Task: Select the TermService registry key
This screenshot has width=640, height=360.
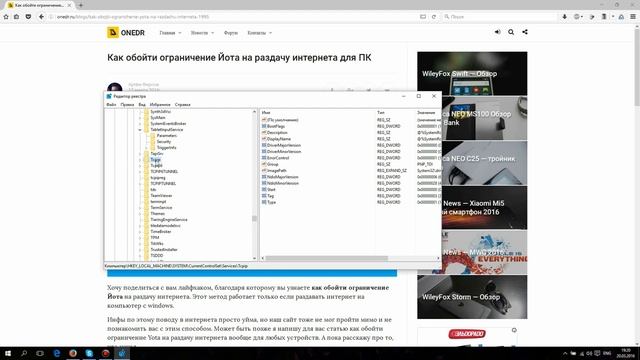Action: (x=161, y=207)
